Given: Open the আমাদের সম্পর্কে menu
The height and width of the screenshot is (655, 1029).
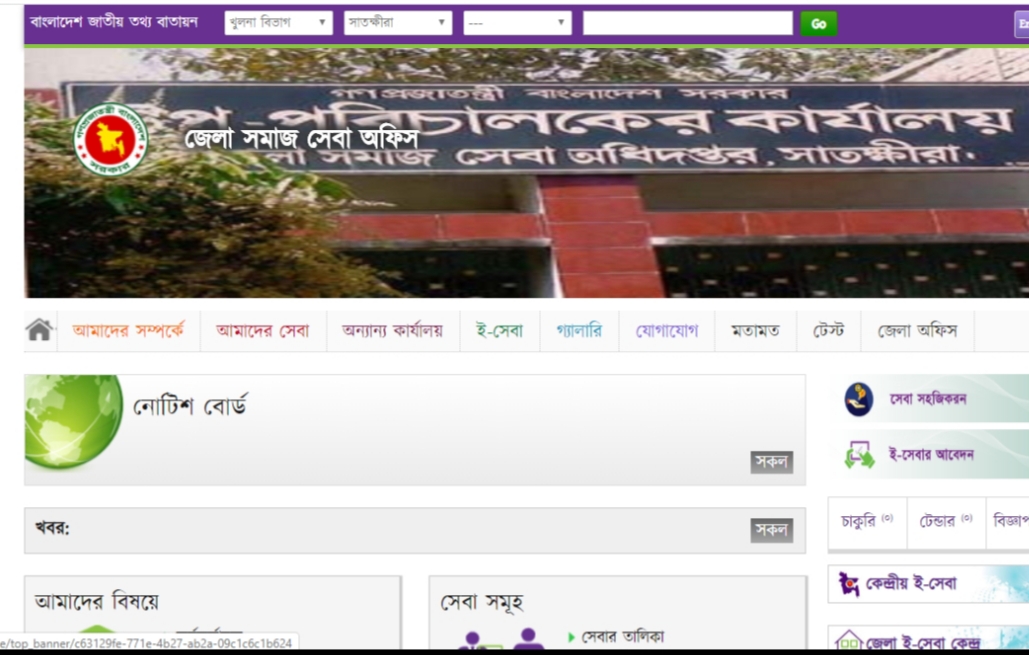Looking at the screenshot, I should pyautogui.click(x=128, y=331).
